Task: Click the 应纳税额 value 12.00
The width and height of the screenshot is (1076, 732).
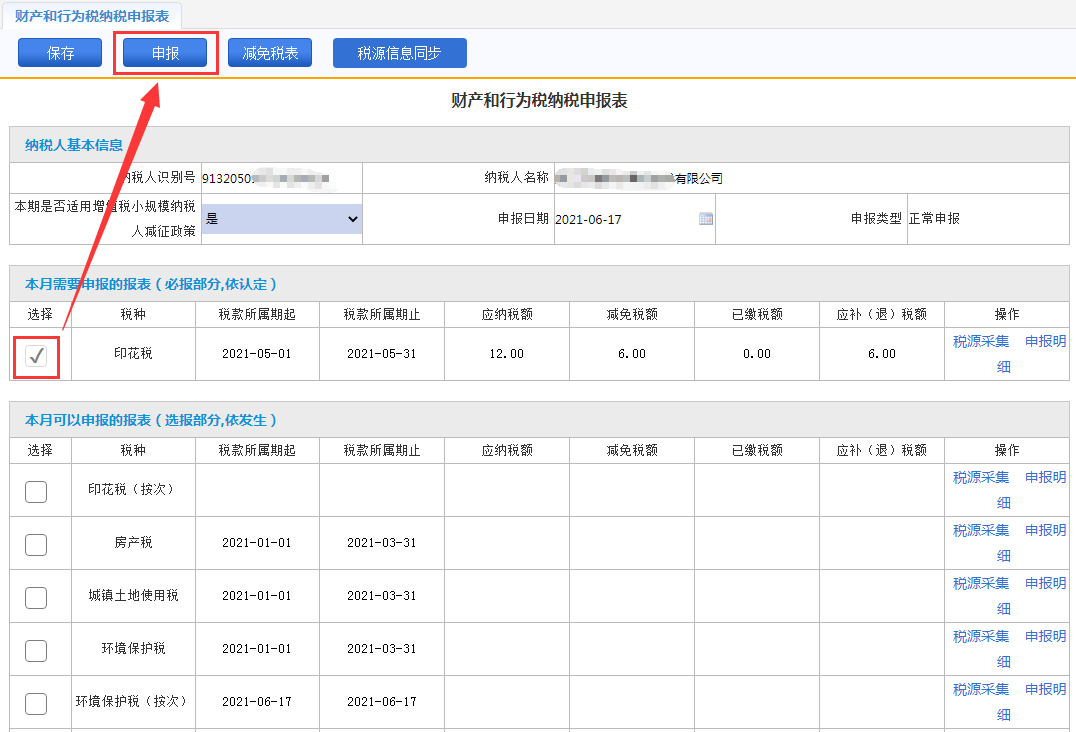Action: (506, 353)
